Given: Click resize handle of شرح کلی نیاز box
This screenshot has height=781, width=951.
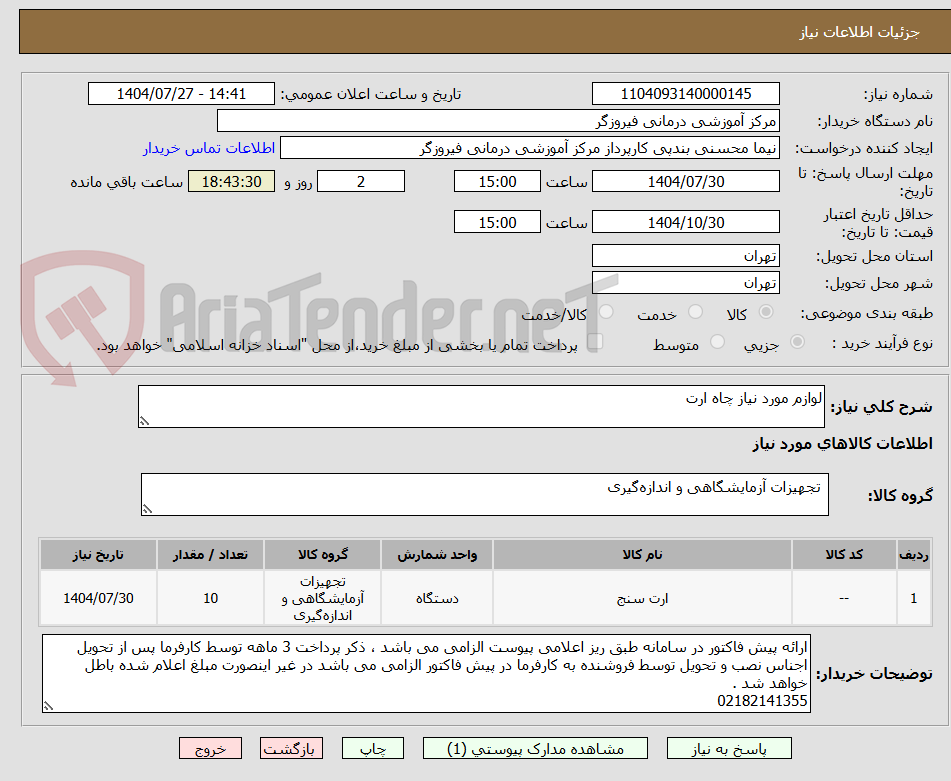Looking at the screenshot, I should [x=144, y=421].
